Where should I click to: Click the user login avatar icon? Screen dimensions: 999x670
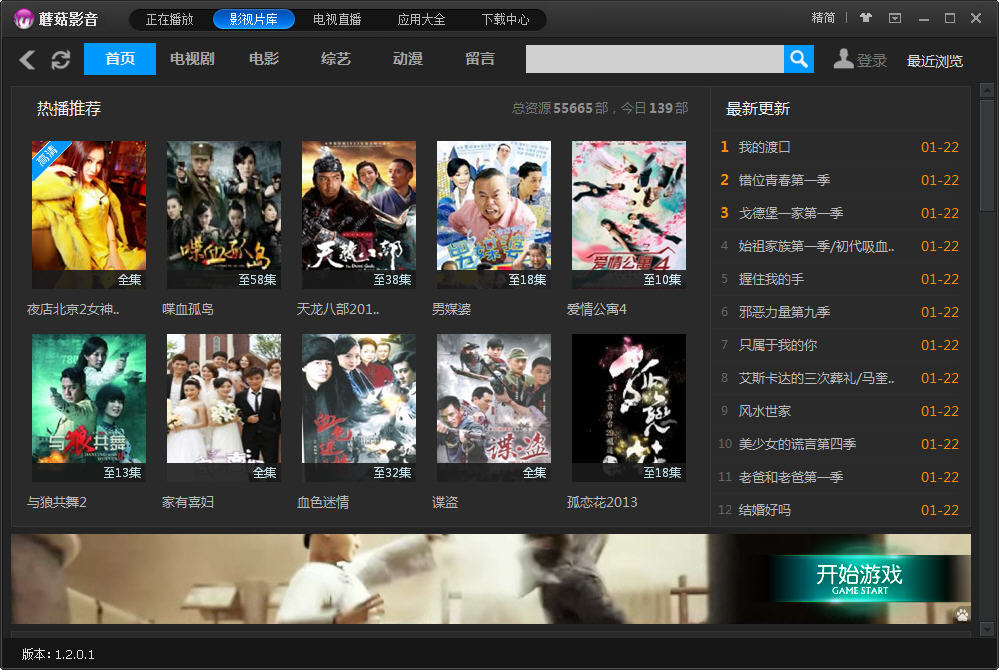point(843,59)
